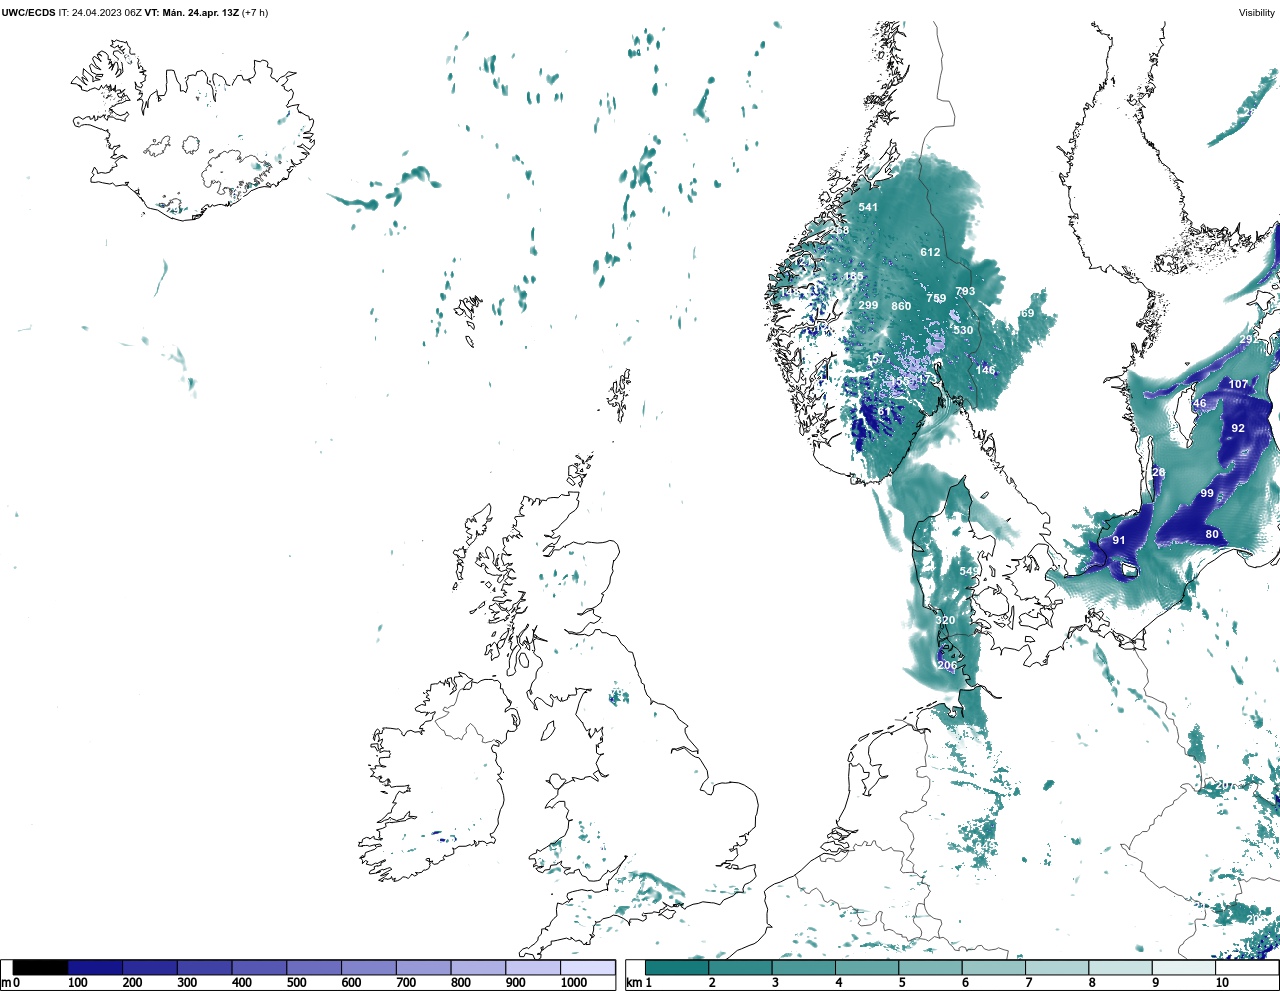Image resolution: width=1280 pixels, height=991 pixels.
Task: Click the '(+7 h)' forecast offset text
Action: [255, 13]
